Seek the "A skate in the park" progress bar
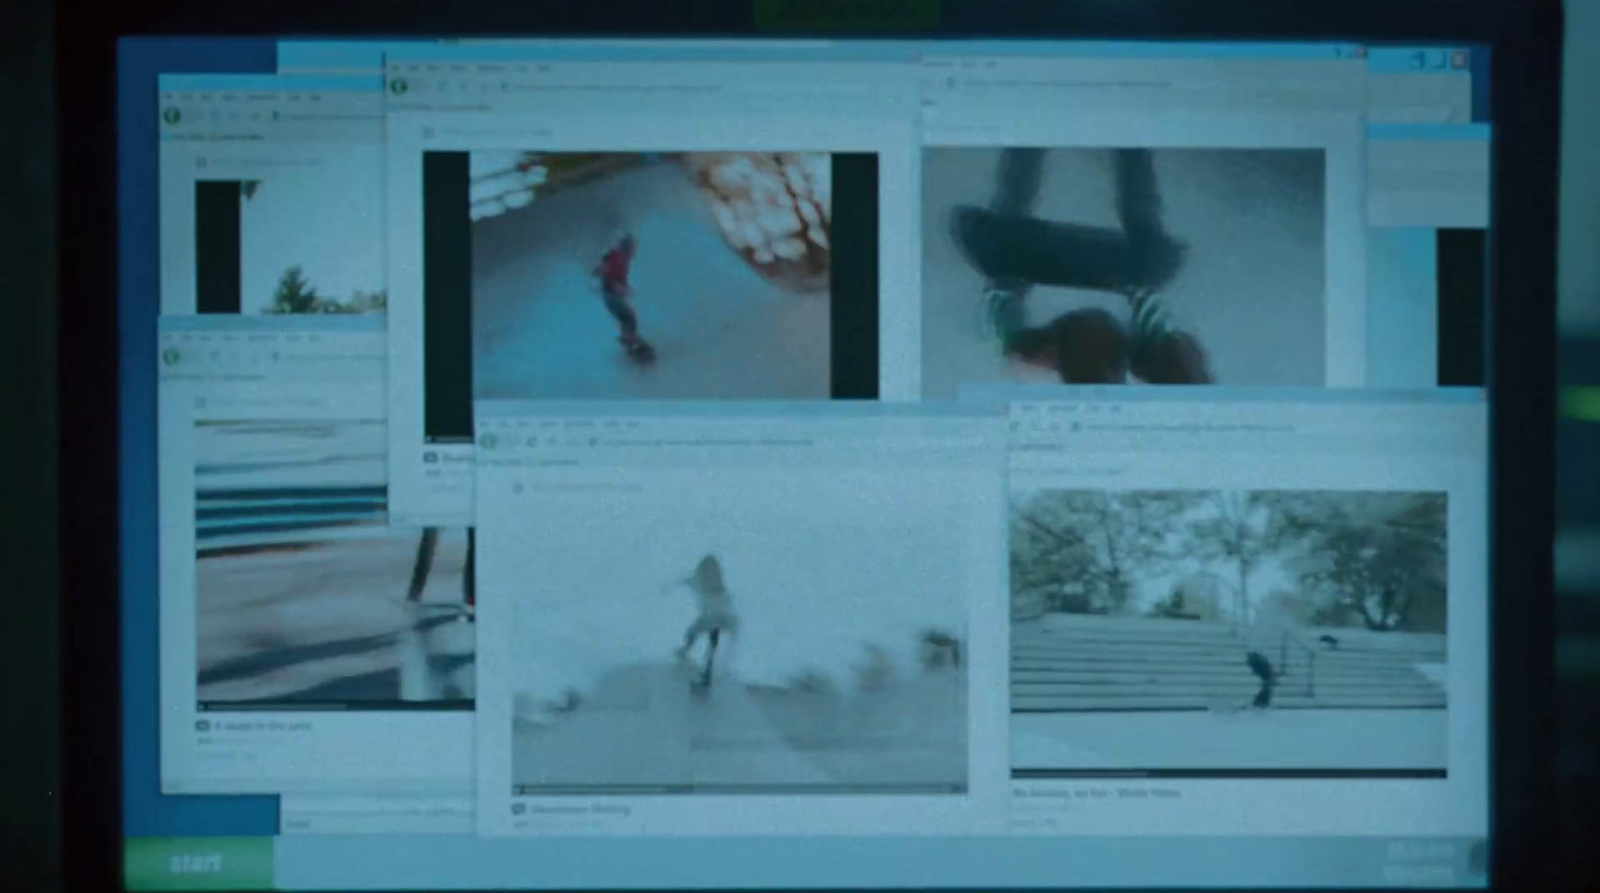Viewport: 1600px width, 893px height. [x=335, y=706]
